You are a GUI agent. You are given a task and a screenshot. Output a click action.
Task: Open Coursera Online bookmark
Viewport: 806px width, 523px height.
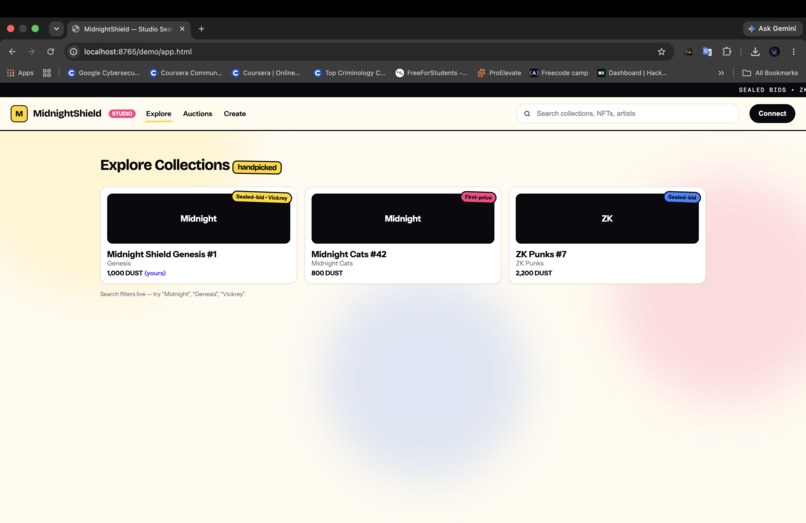(x=266, y=73)
